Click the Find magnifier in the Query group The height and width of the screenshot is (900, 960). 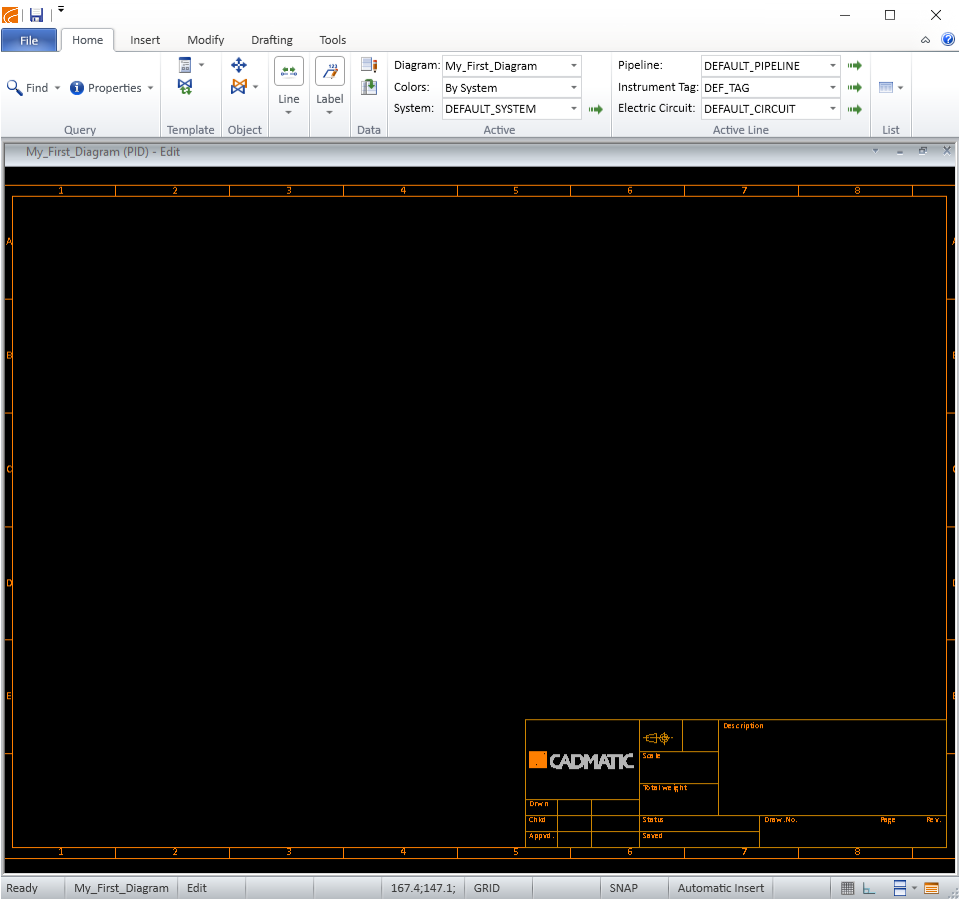[15, 88]
